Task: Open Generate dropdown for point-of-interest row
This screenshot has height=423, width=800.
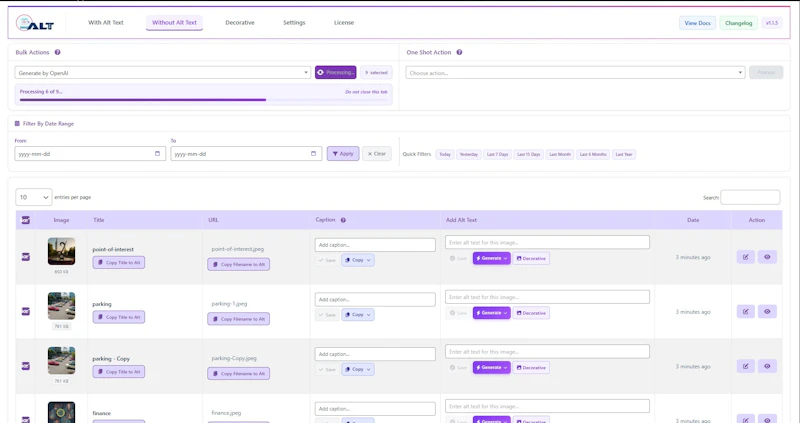Action: coord(491,258)
